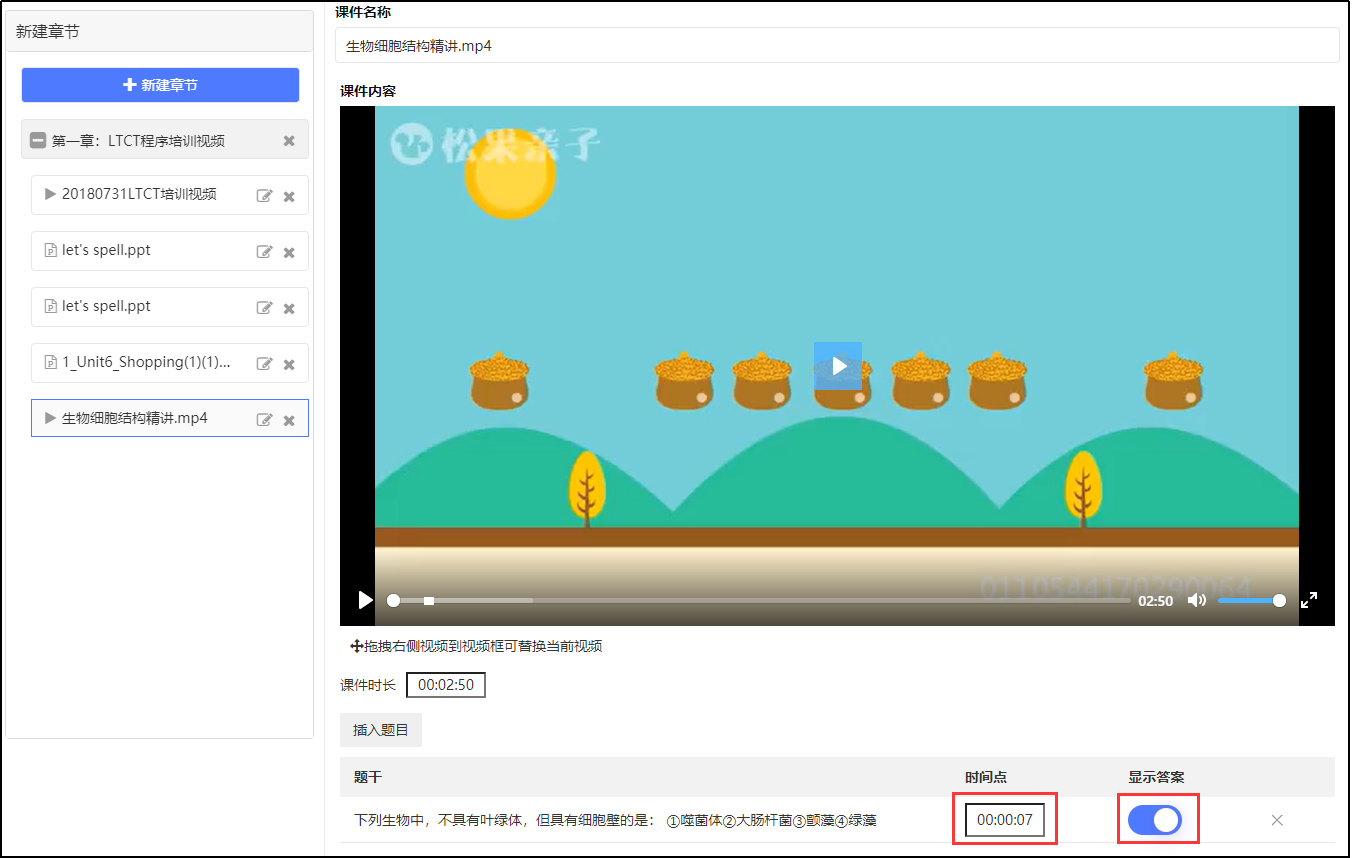
Task: Delete the 1_Unit6_Shopping item
Action: coord(289,365)
